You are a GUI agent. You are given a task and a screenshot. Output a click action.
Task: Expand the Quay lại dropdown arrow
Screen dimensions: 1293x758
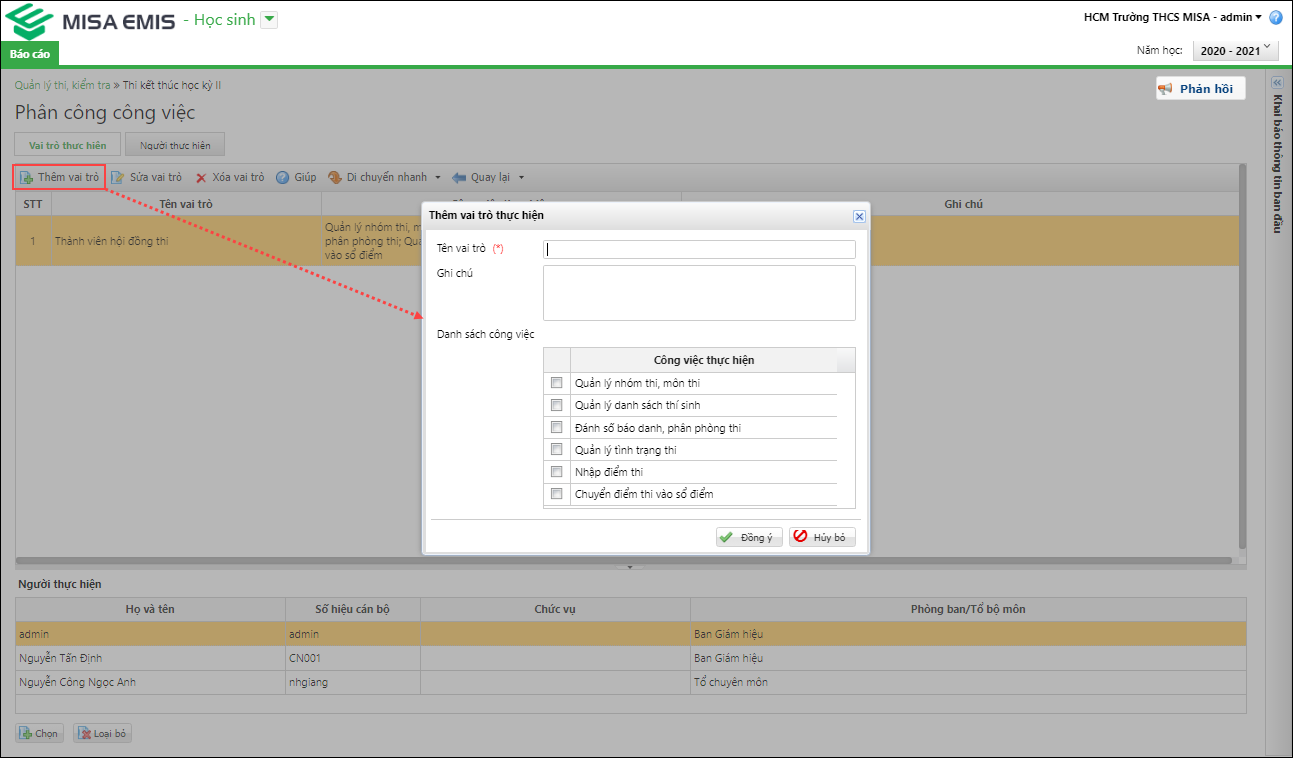[x=521, y=178]
